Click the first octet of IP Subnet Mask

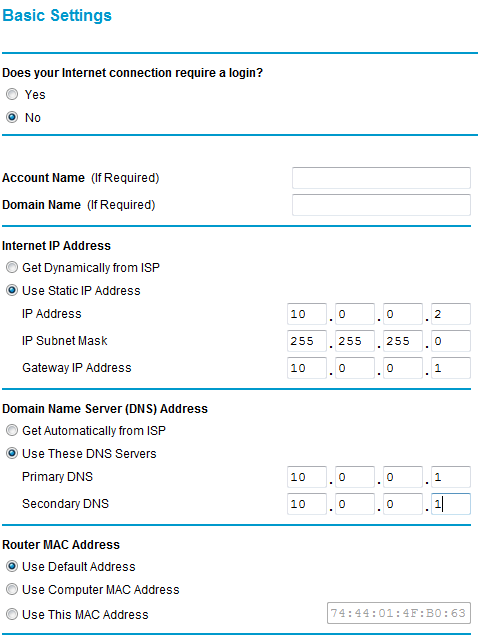[307, 341]
